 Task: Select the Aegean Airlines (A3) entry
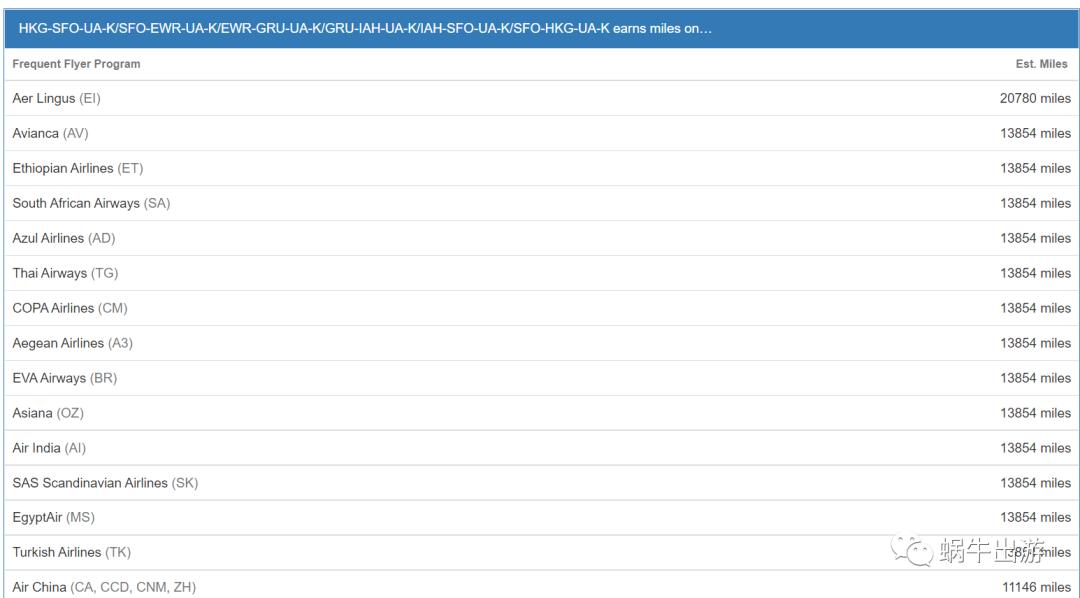[72, 343]
